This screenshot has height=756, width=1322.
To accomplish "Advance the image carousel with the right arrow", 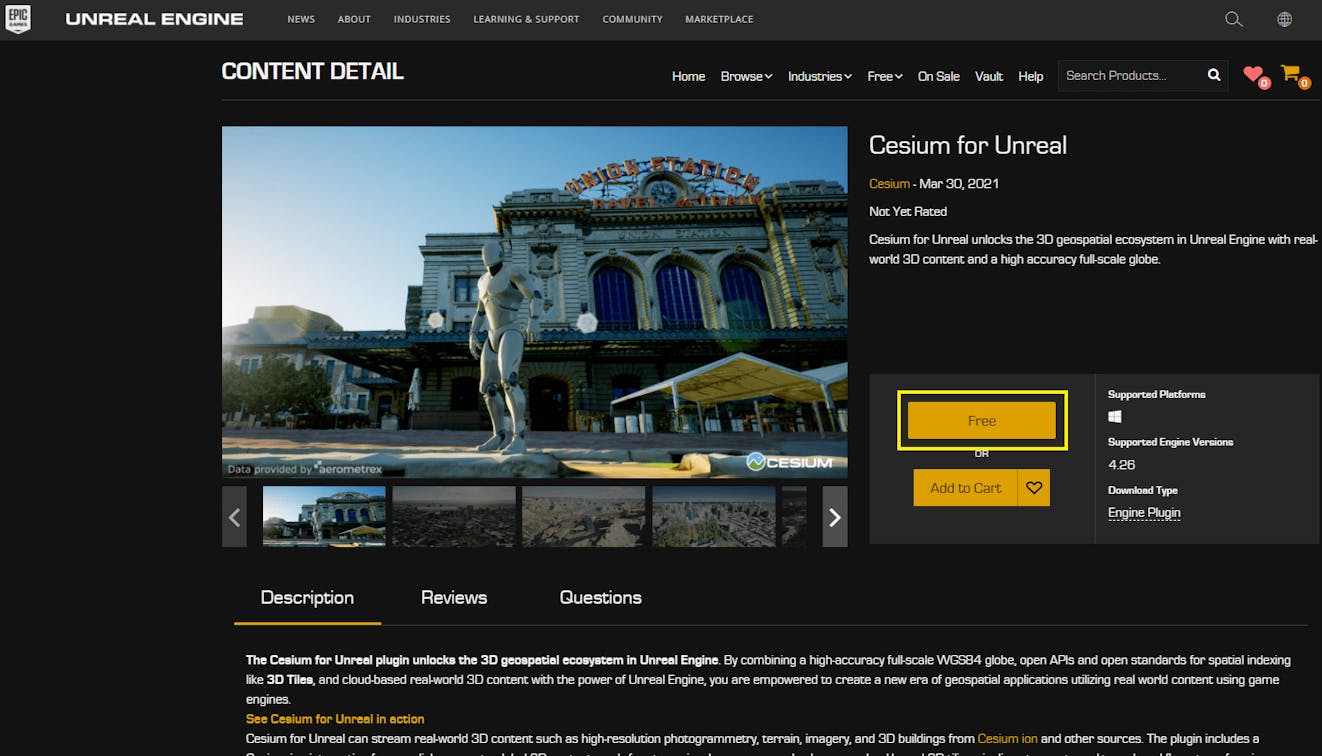I will [834, 517].
